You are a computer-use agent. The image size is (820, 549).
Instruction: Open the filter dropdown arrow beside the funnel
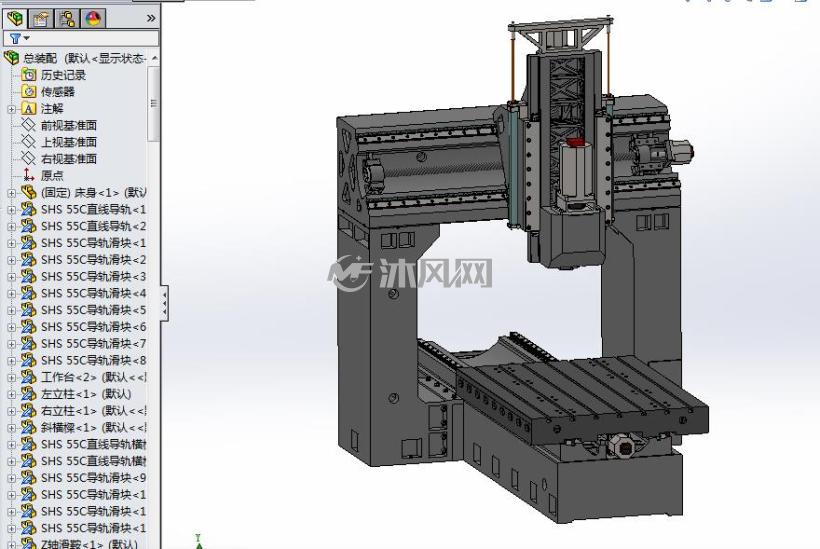[27, 38]
